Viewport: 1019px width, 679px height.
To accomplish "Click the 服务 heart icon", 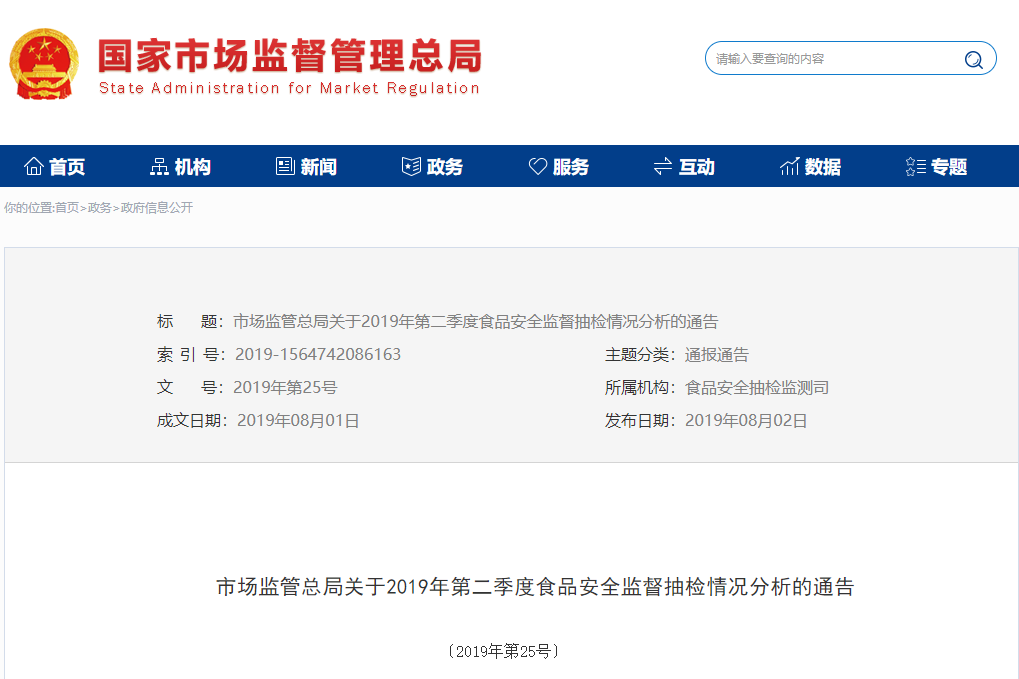I will point(537,166).
